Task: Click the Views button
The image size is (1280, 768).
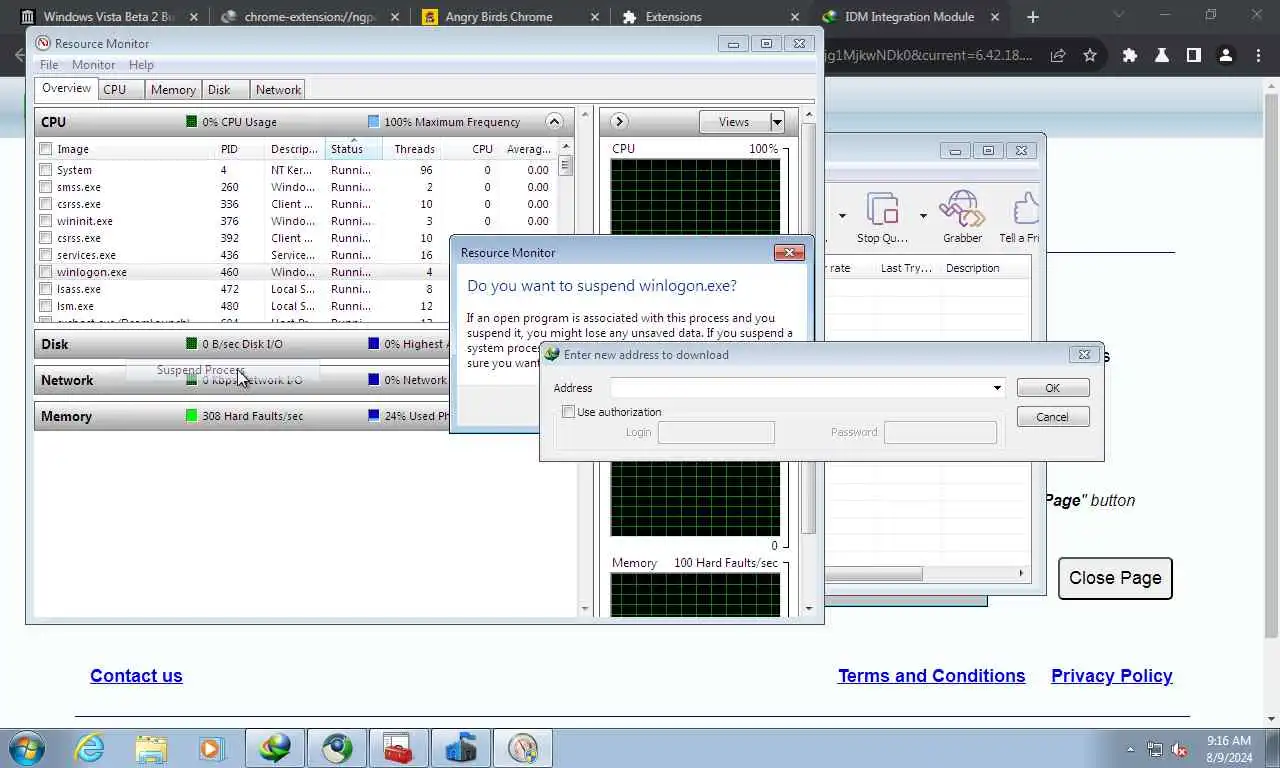Action: 734,122
